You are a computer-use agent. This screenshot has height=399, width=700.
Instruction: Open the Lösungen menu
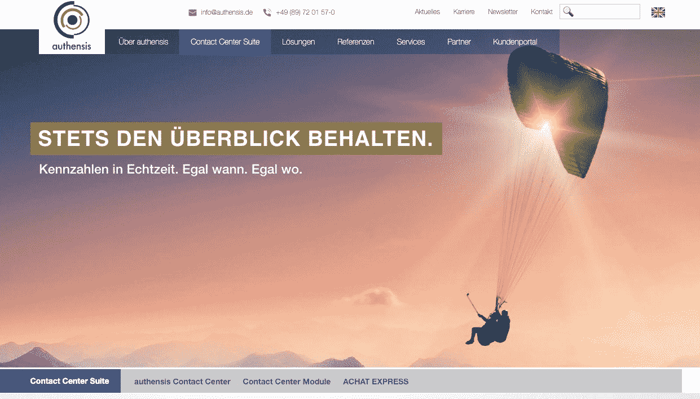point(298,42)
